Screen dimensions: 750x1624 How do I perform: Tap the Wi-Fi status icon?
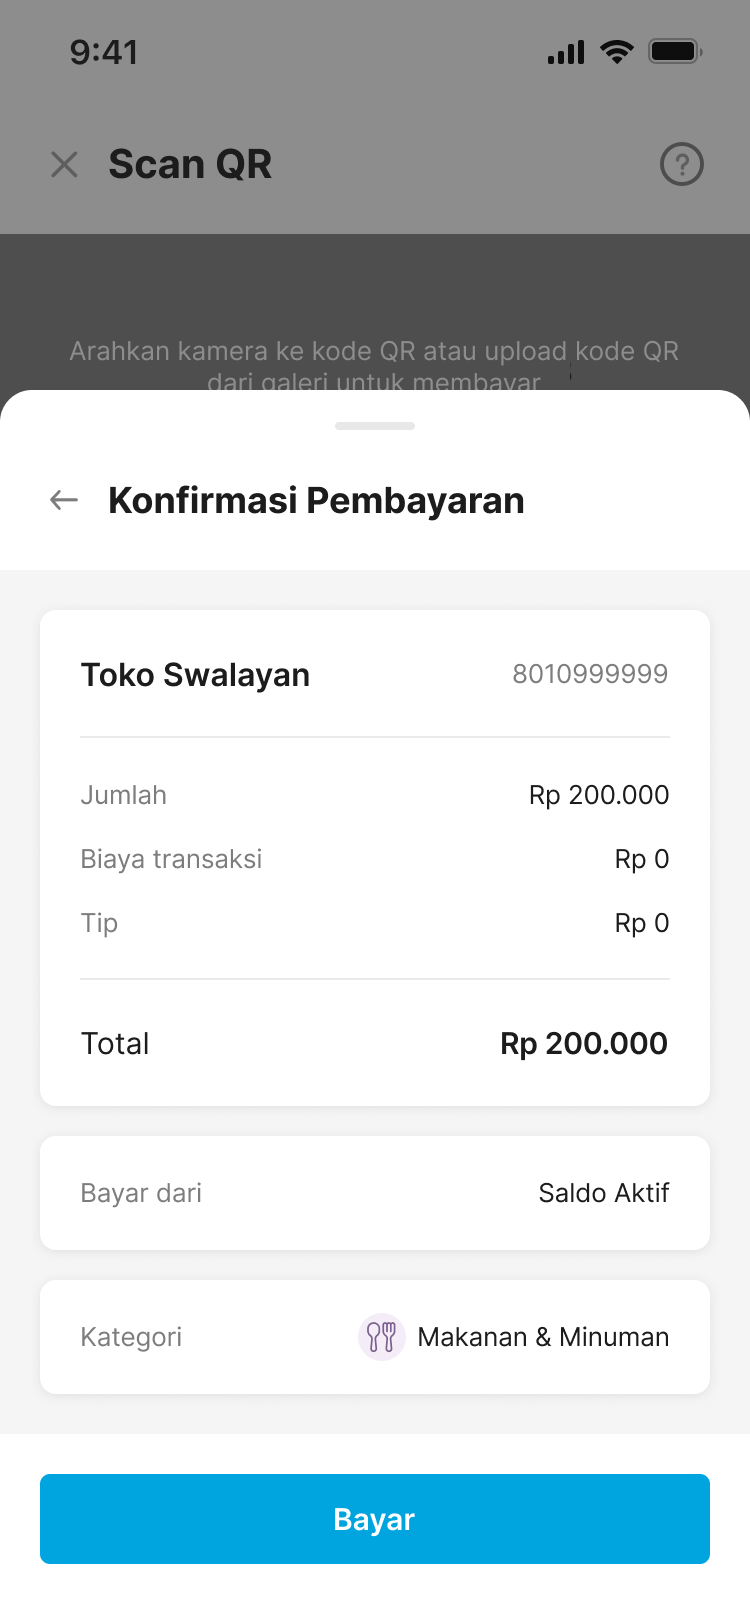pyautogui.click(x=617, y=52)
